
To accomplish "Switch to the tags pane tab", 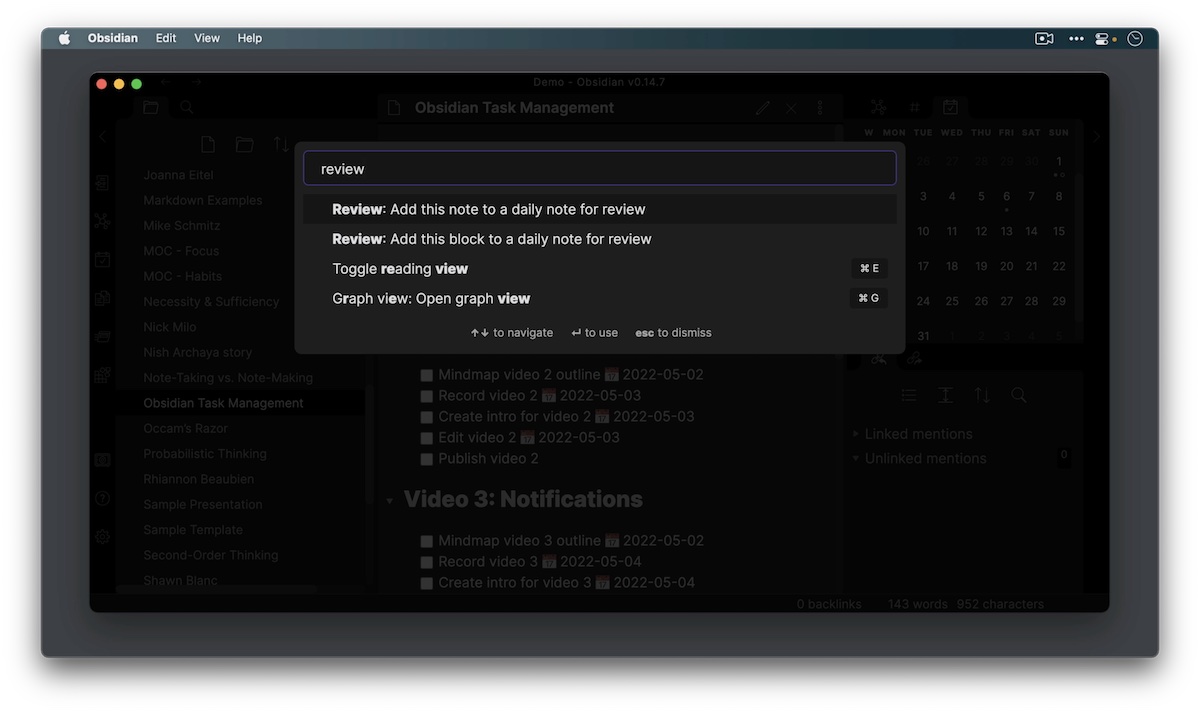I will [x=914, y=107].
